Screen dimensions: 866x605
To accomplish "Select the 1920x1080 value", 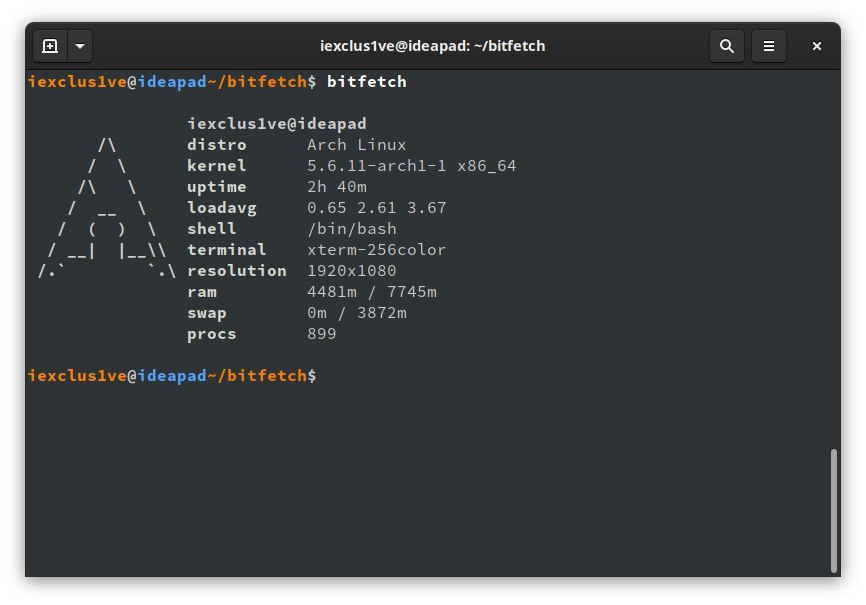I will coord(352,271).
